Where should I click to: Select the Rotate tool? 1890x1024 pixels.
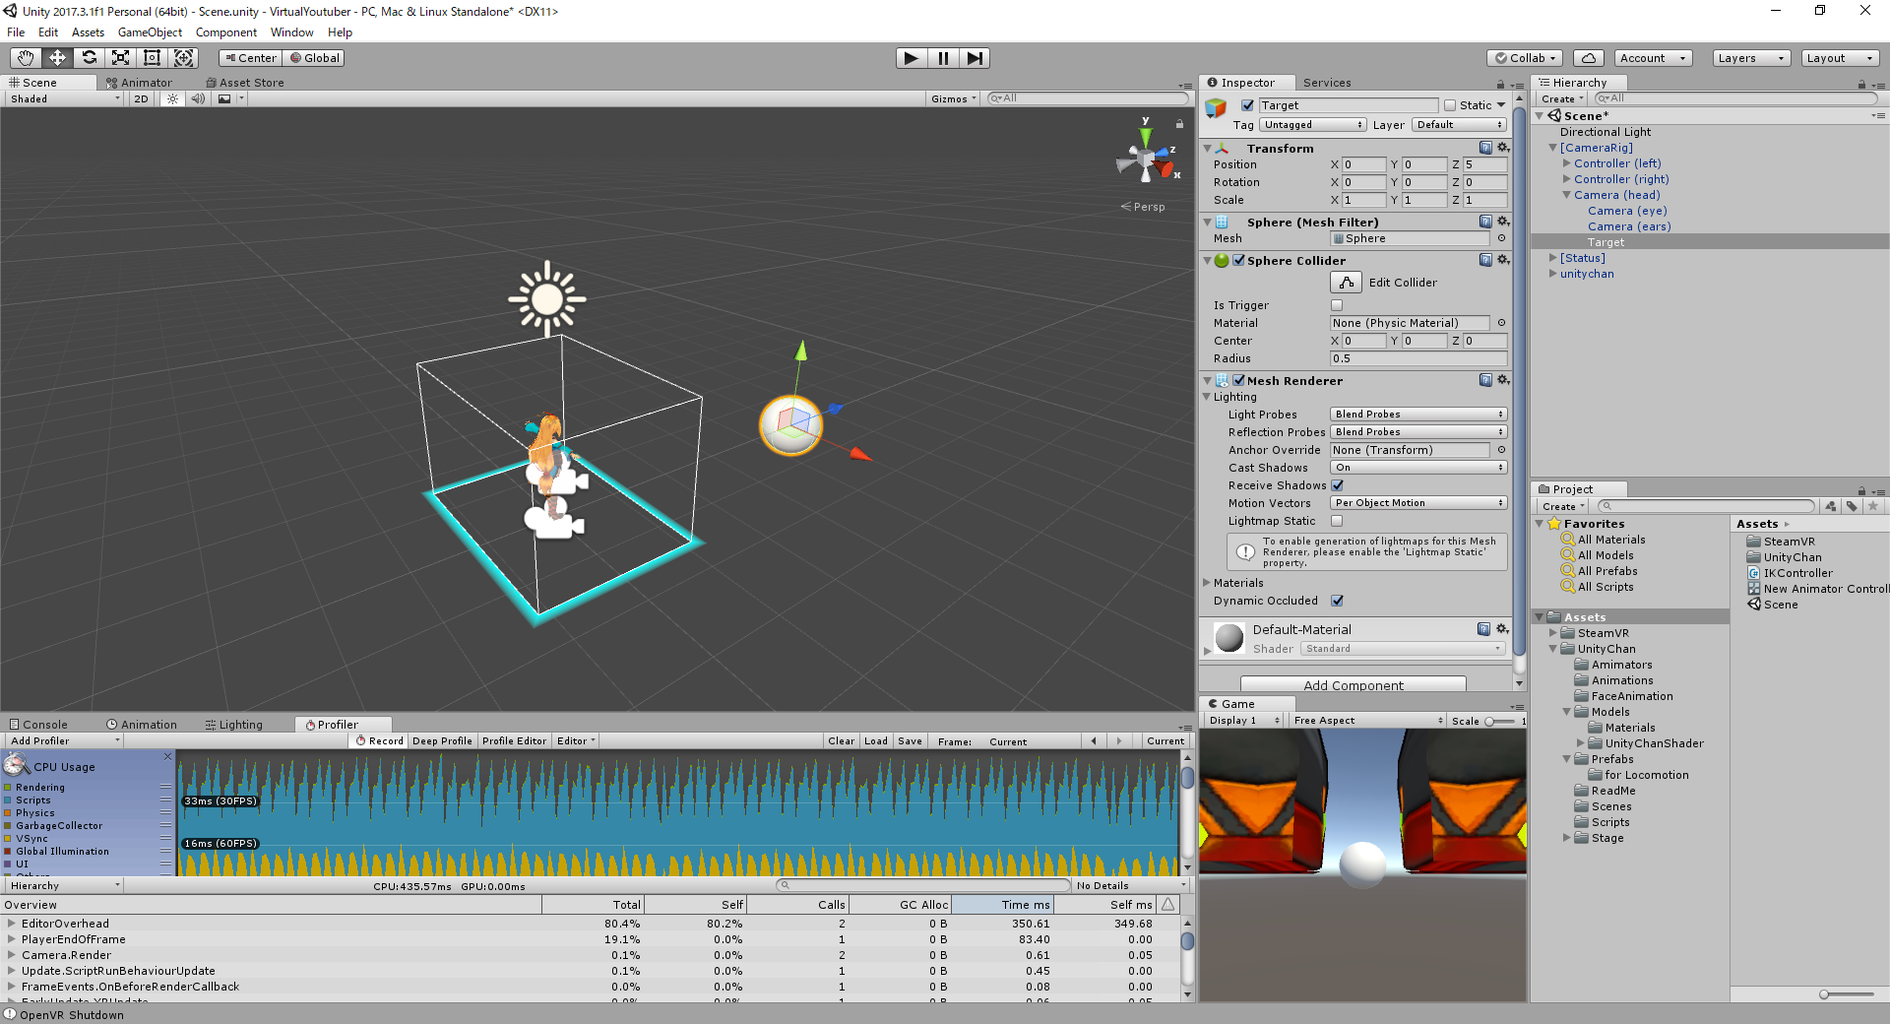pos(89,58)
